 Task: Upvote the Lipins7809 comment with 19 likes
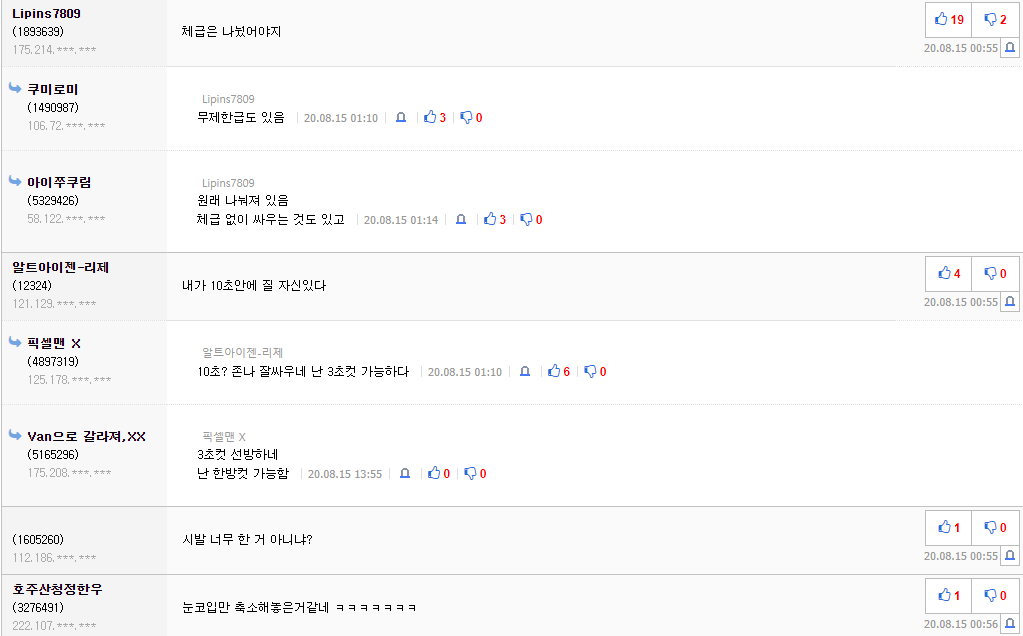coord(949,20)
